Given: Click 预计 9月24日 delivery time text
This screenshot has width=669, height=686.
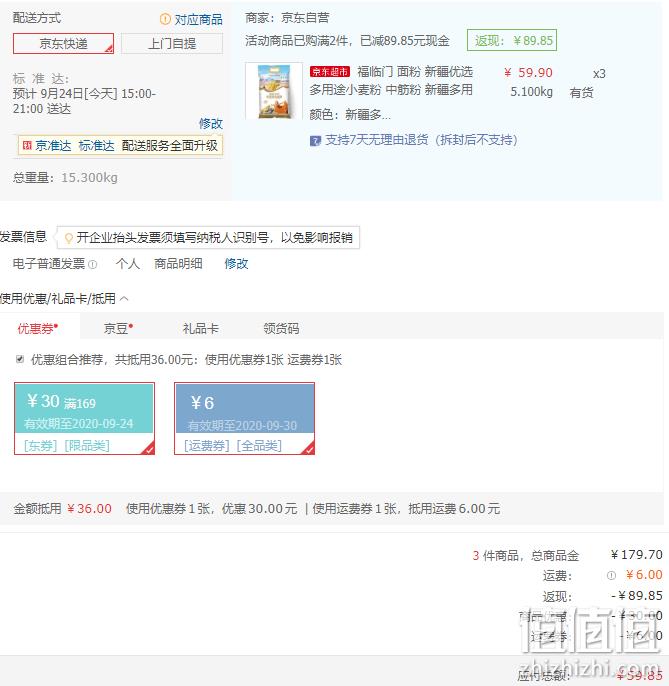Looking at the screenshot, I should pyautogui.click(x=84, y=101).
